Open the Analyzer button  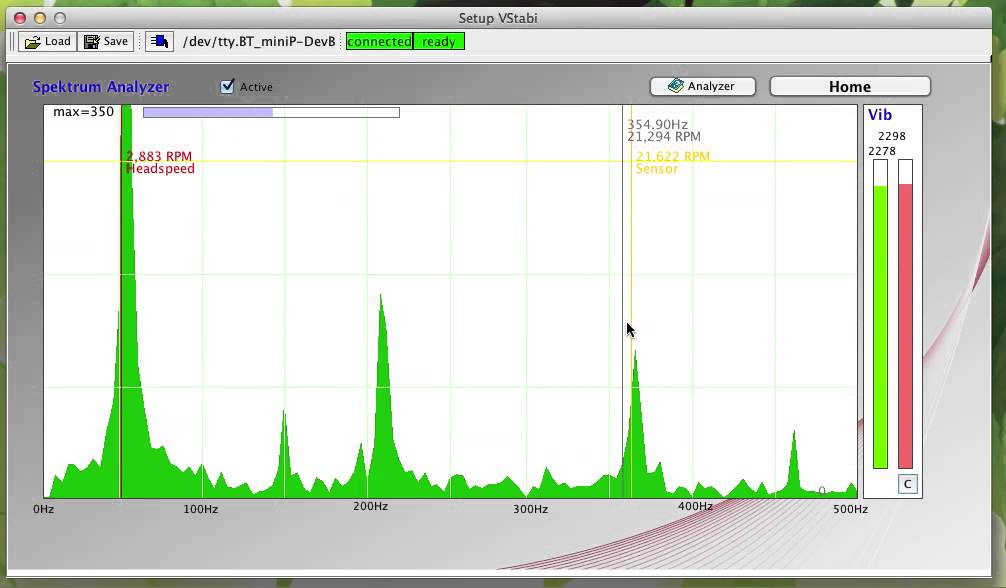point(703,86)
